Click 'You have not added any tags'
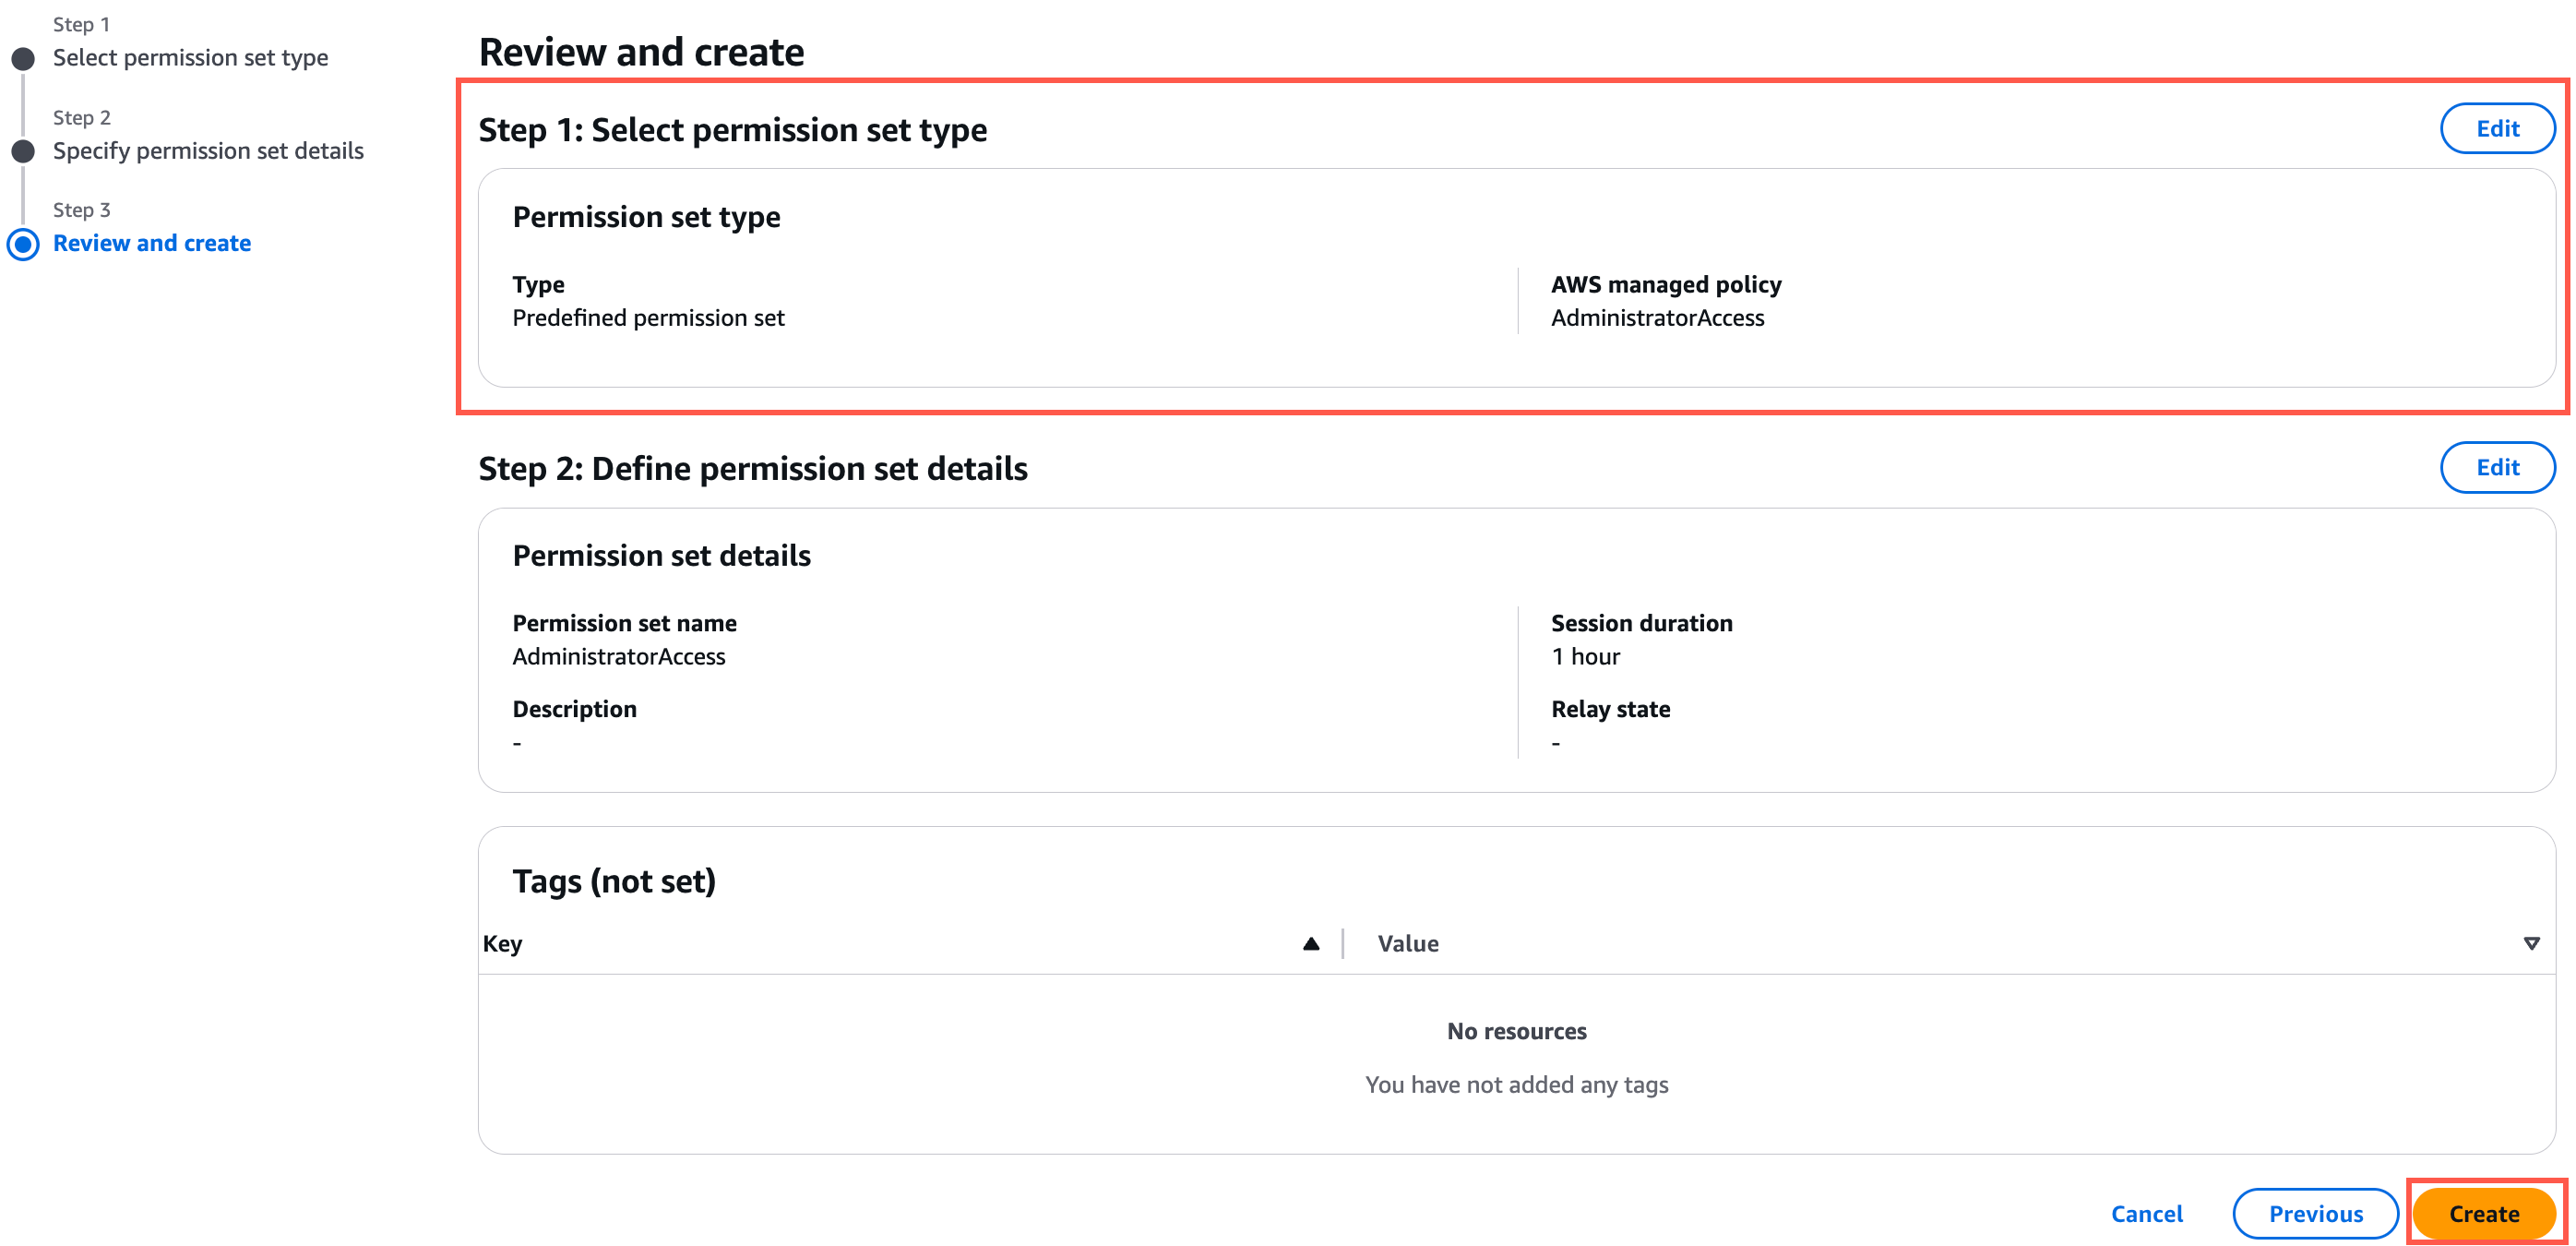 click(1516, 1084)
